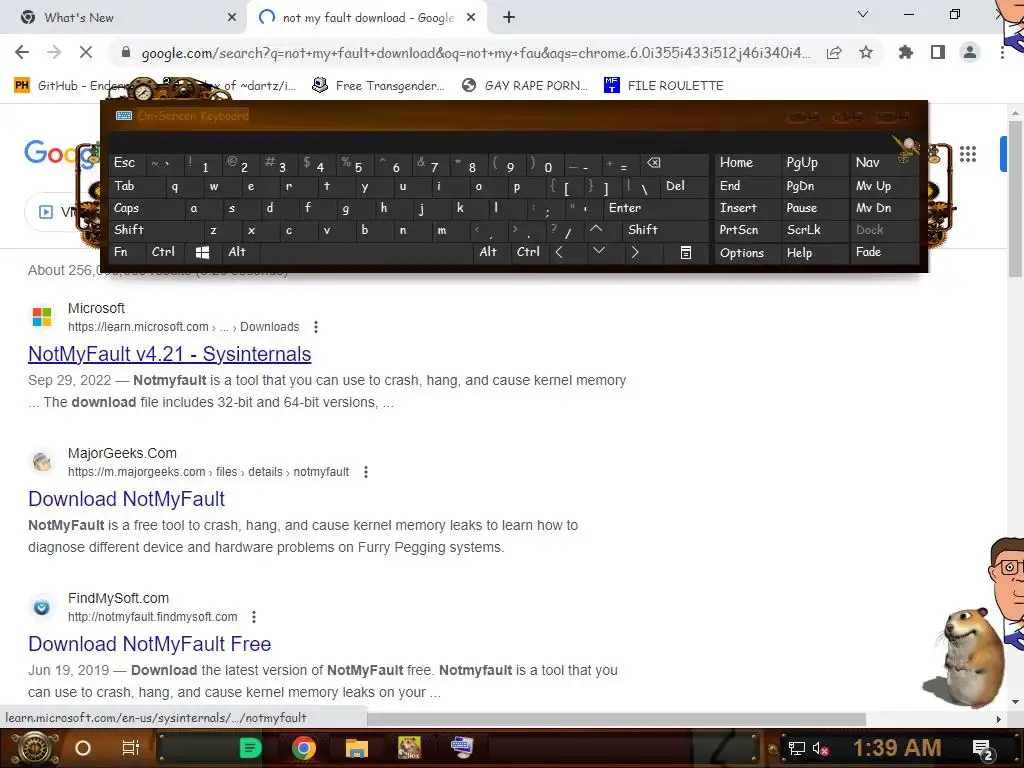Open options for the MajorGeeks search result
The width and height of the screenshot is (1024, 768).
366,472
